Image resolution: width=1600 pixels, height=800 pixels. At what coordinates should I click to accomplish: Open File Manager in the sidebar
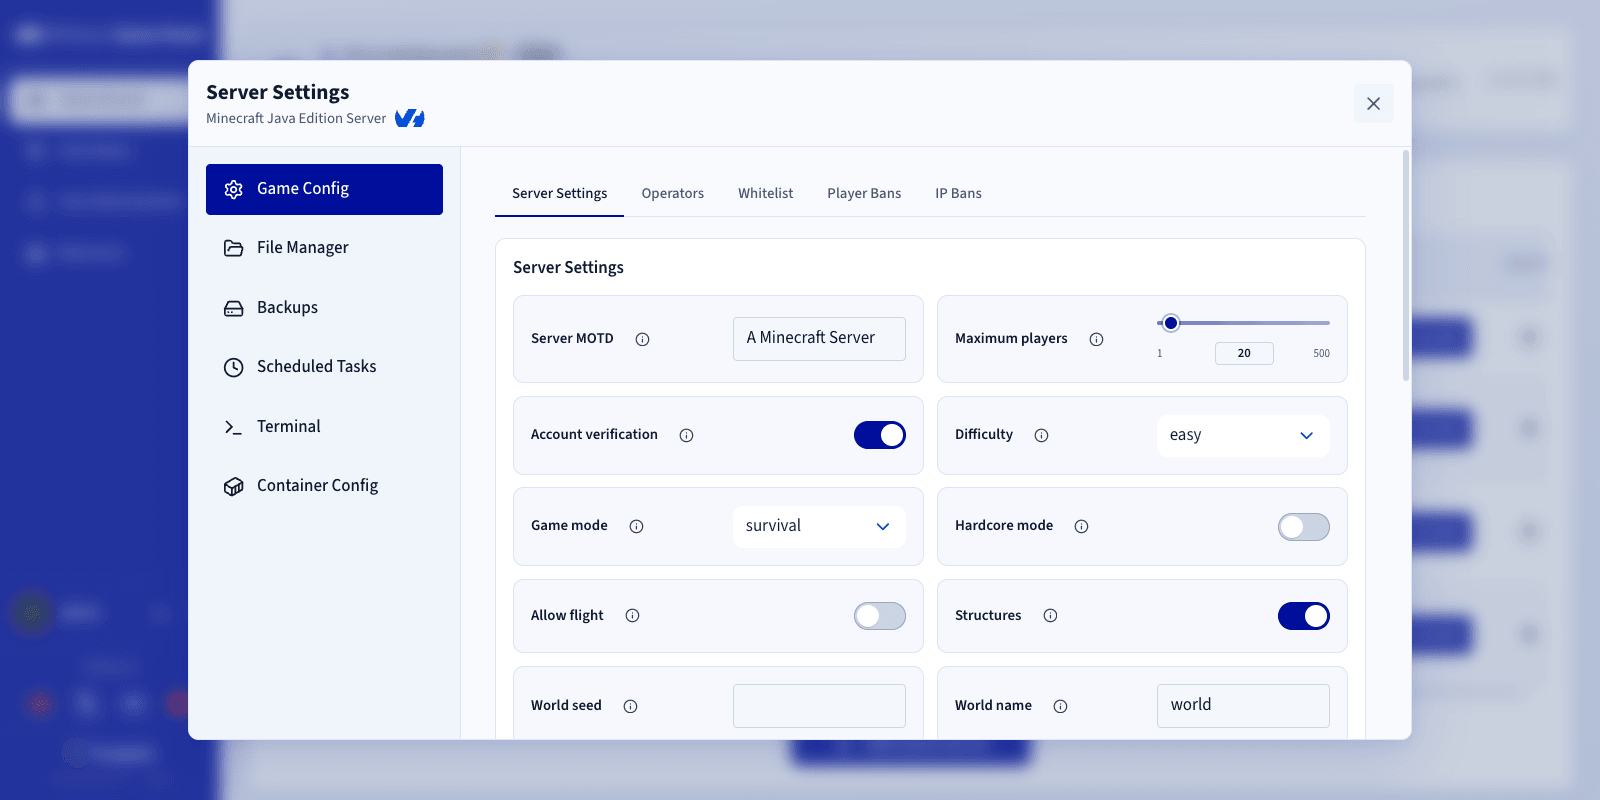tap(324, 248)
